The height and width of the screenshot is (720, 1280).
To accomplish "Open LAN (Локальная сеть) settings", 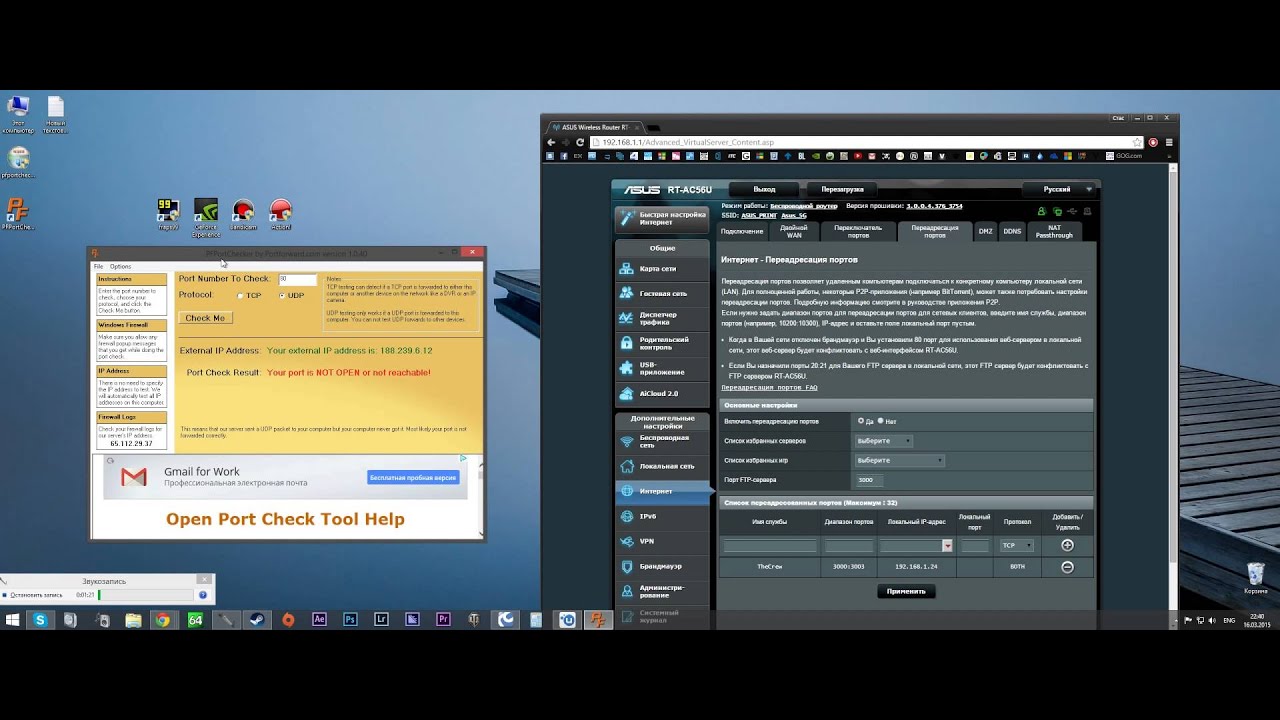I will click(662, 466).
